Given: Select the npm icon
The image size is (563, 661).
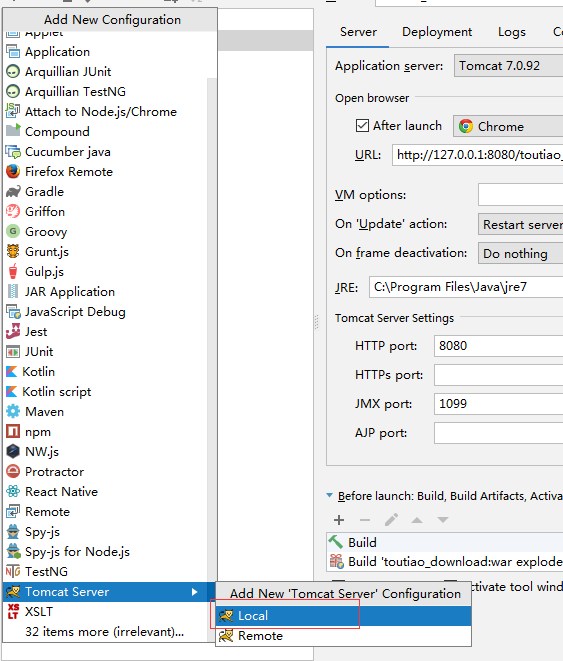Looking at the screenshot, I should coord(13,432).
